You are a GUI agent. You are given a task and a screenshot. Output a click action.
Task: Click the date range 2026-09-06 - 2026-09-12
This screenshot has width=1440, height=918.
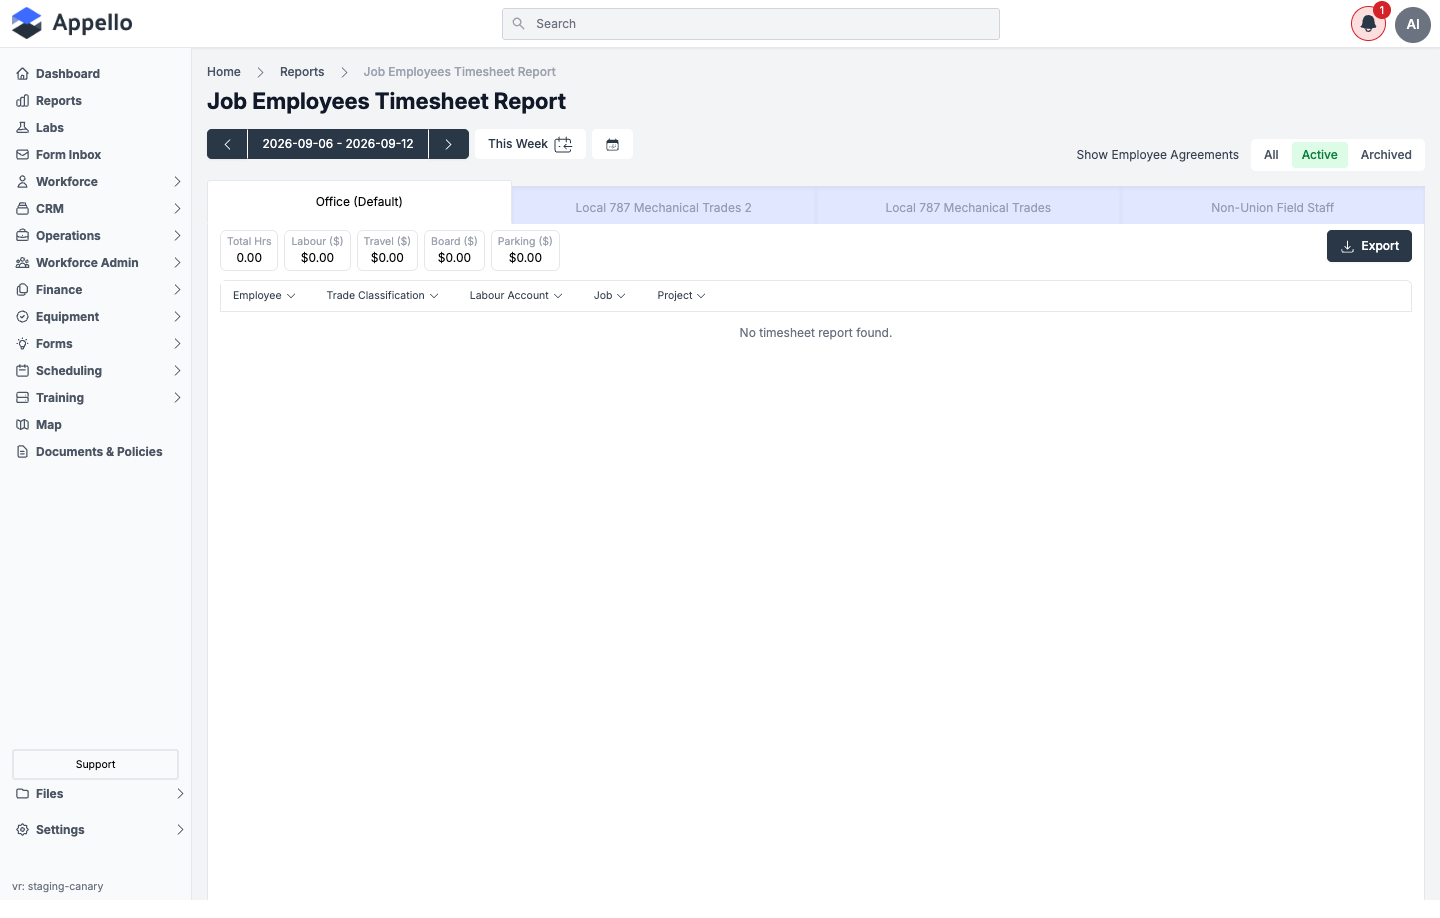(x=338, y=144)
